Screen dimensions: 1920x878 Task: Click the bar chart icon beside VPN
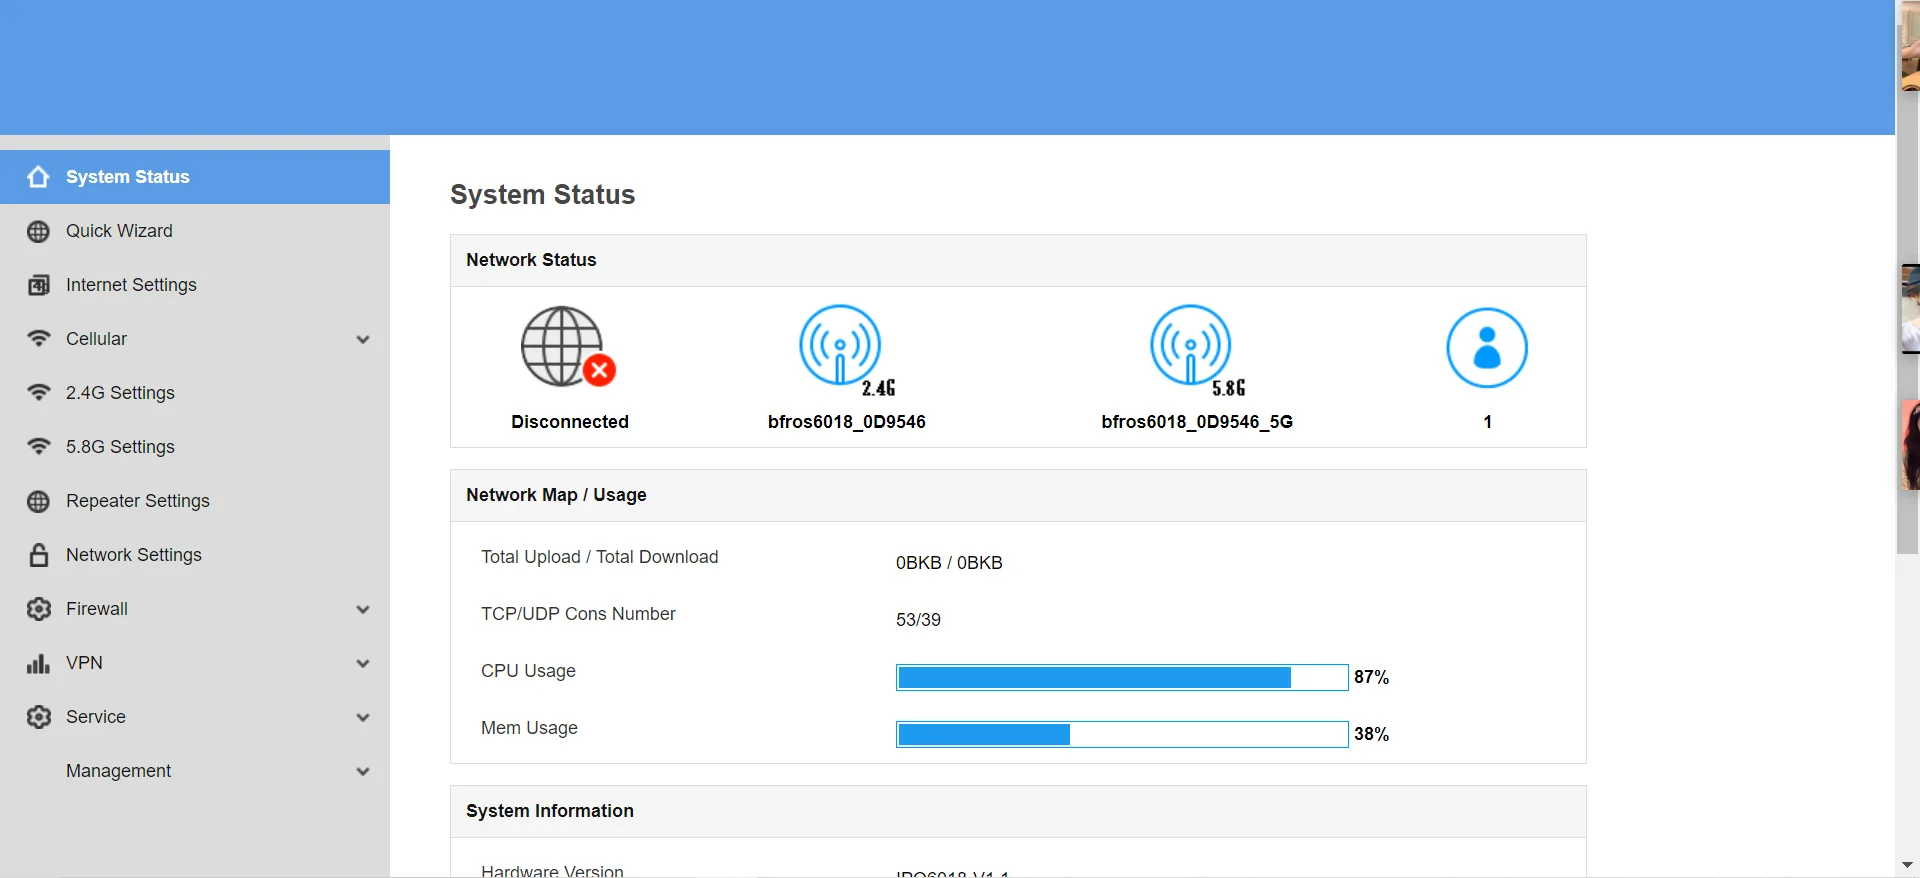coord(38,663)
